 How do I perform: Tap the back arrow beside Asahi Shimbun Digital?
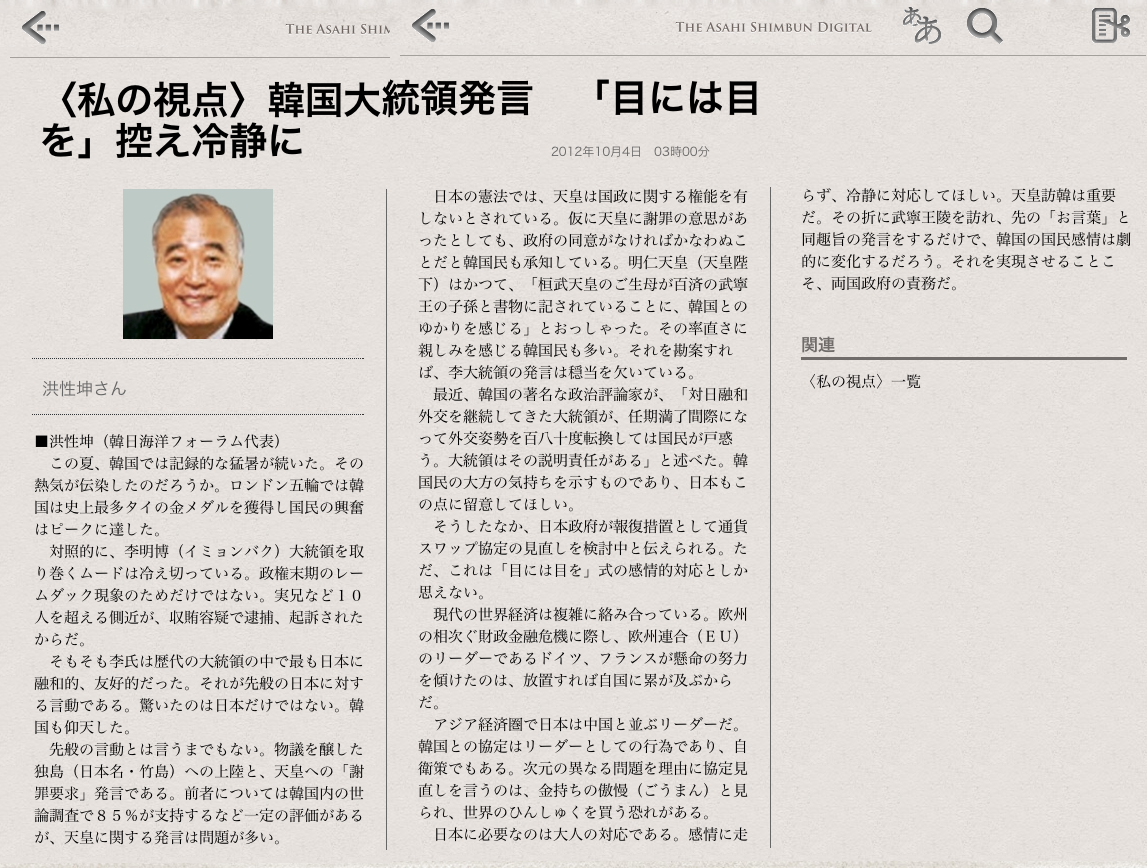431,26
